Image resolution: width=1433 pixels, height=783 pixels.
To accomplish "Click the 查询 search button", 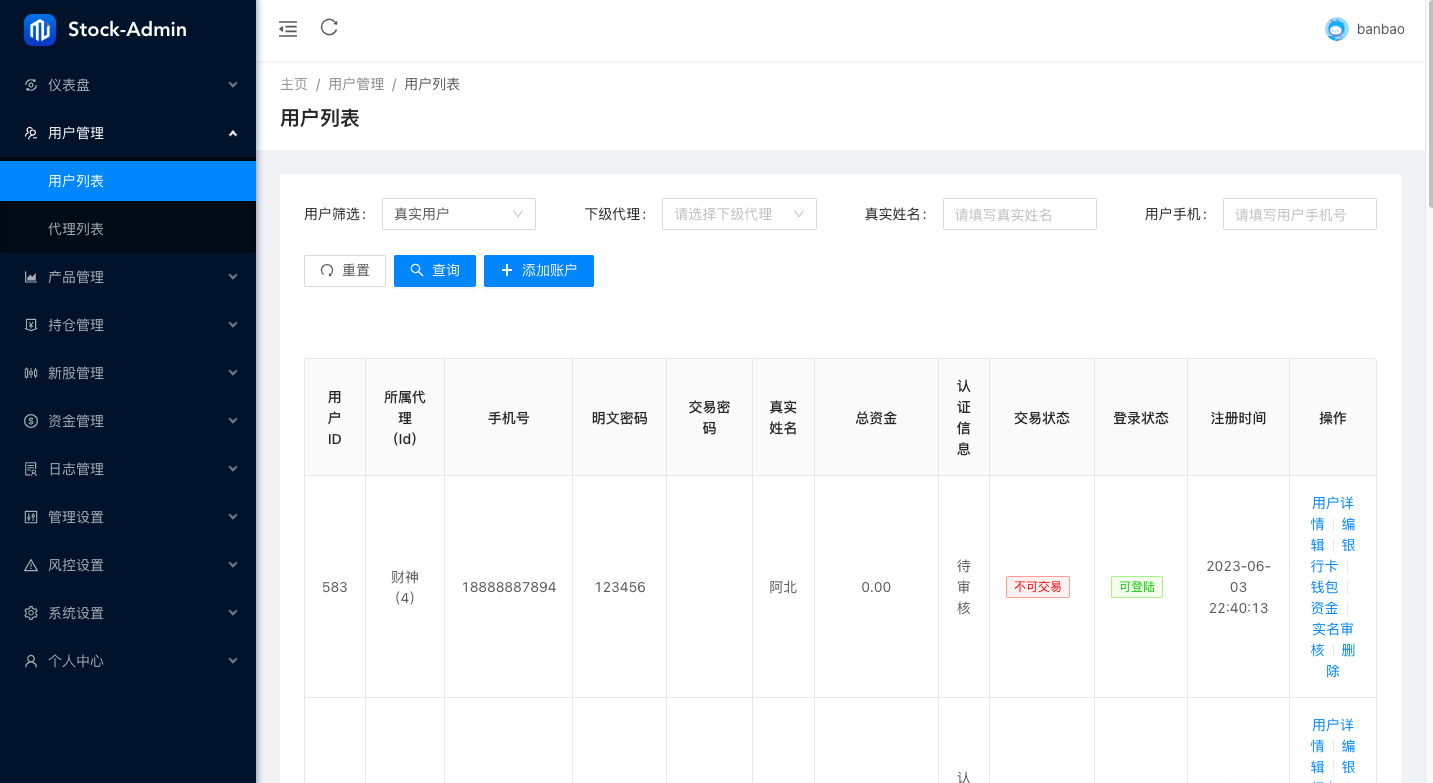I will [x=435, y=271].
